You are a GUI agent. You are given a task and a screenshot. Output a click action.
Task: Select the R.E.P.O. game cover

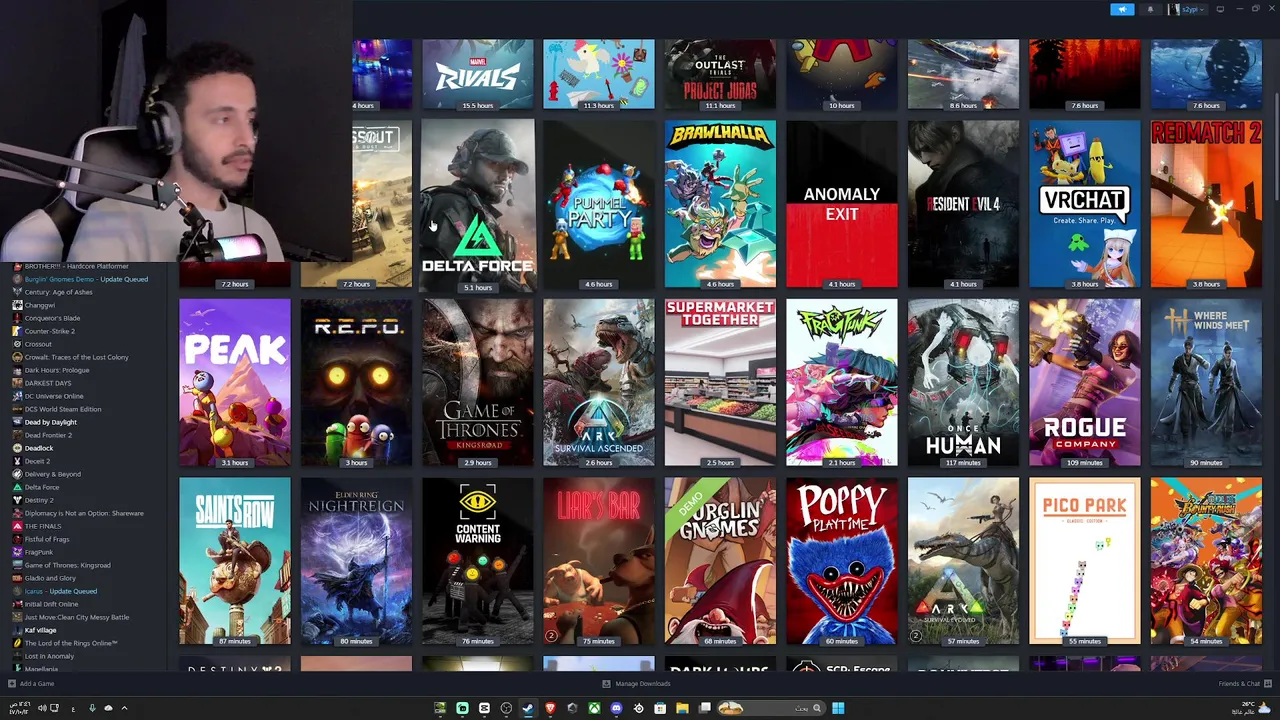(356, 382)
